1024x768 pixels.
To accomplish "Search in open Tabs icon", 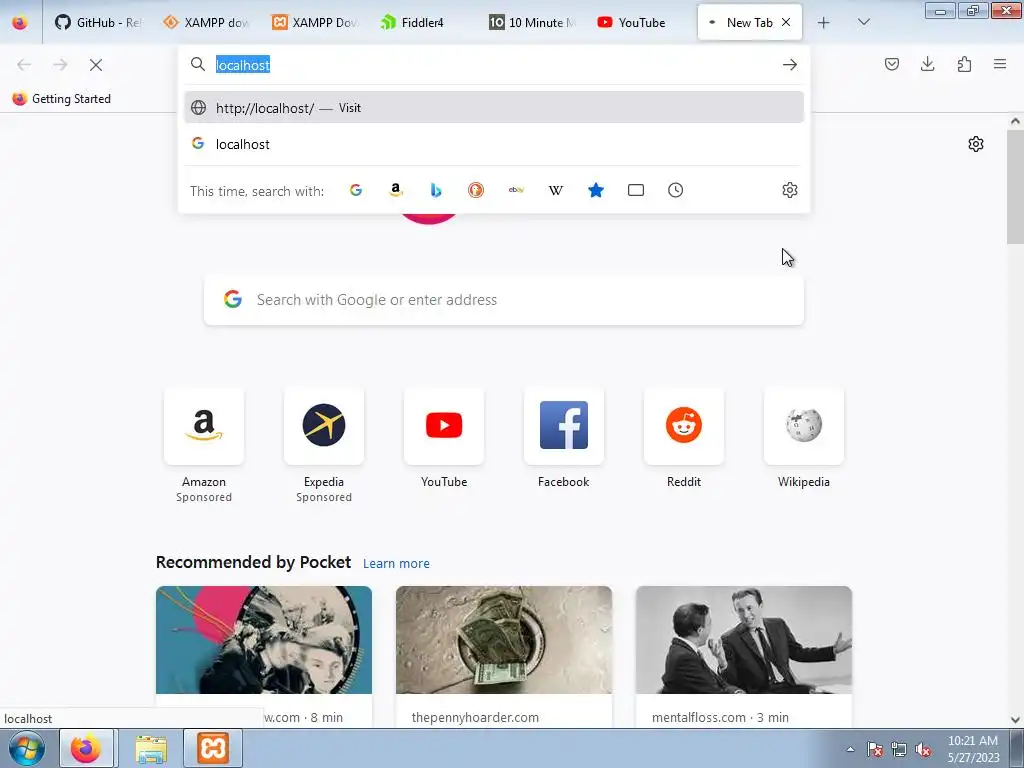I will click(x=636, y=190).
